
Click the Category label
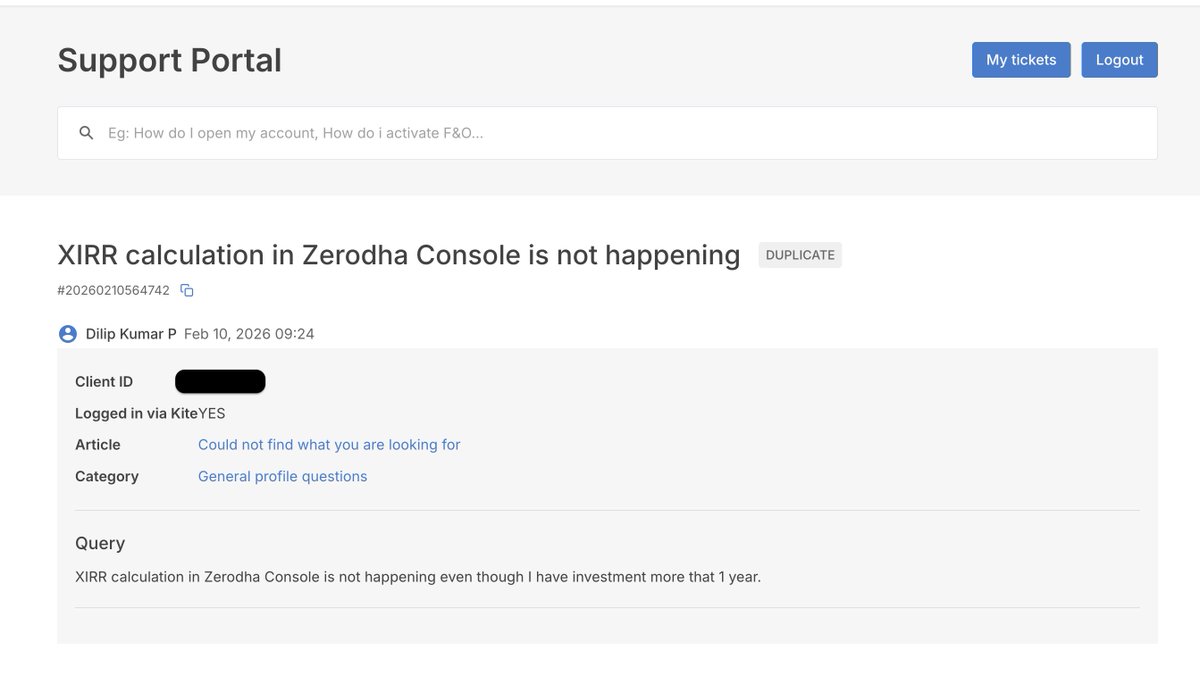(107, 477)
